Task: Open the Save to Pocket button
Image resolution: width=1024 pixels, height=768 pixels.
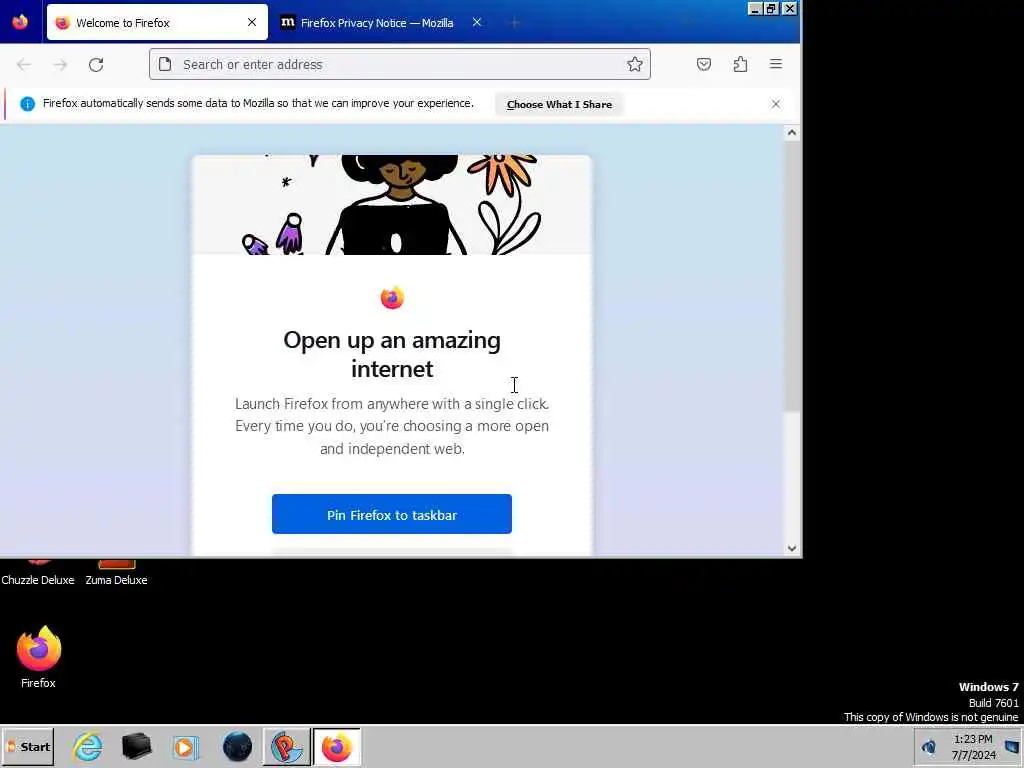Action: click(x=703, y=64)
